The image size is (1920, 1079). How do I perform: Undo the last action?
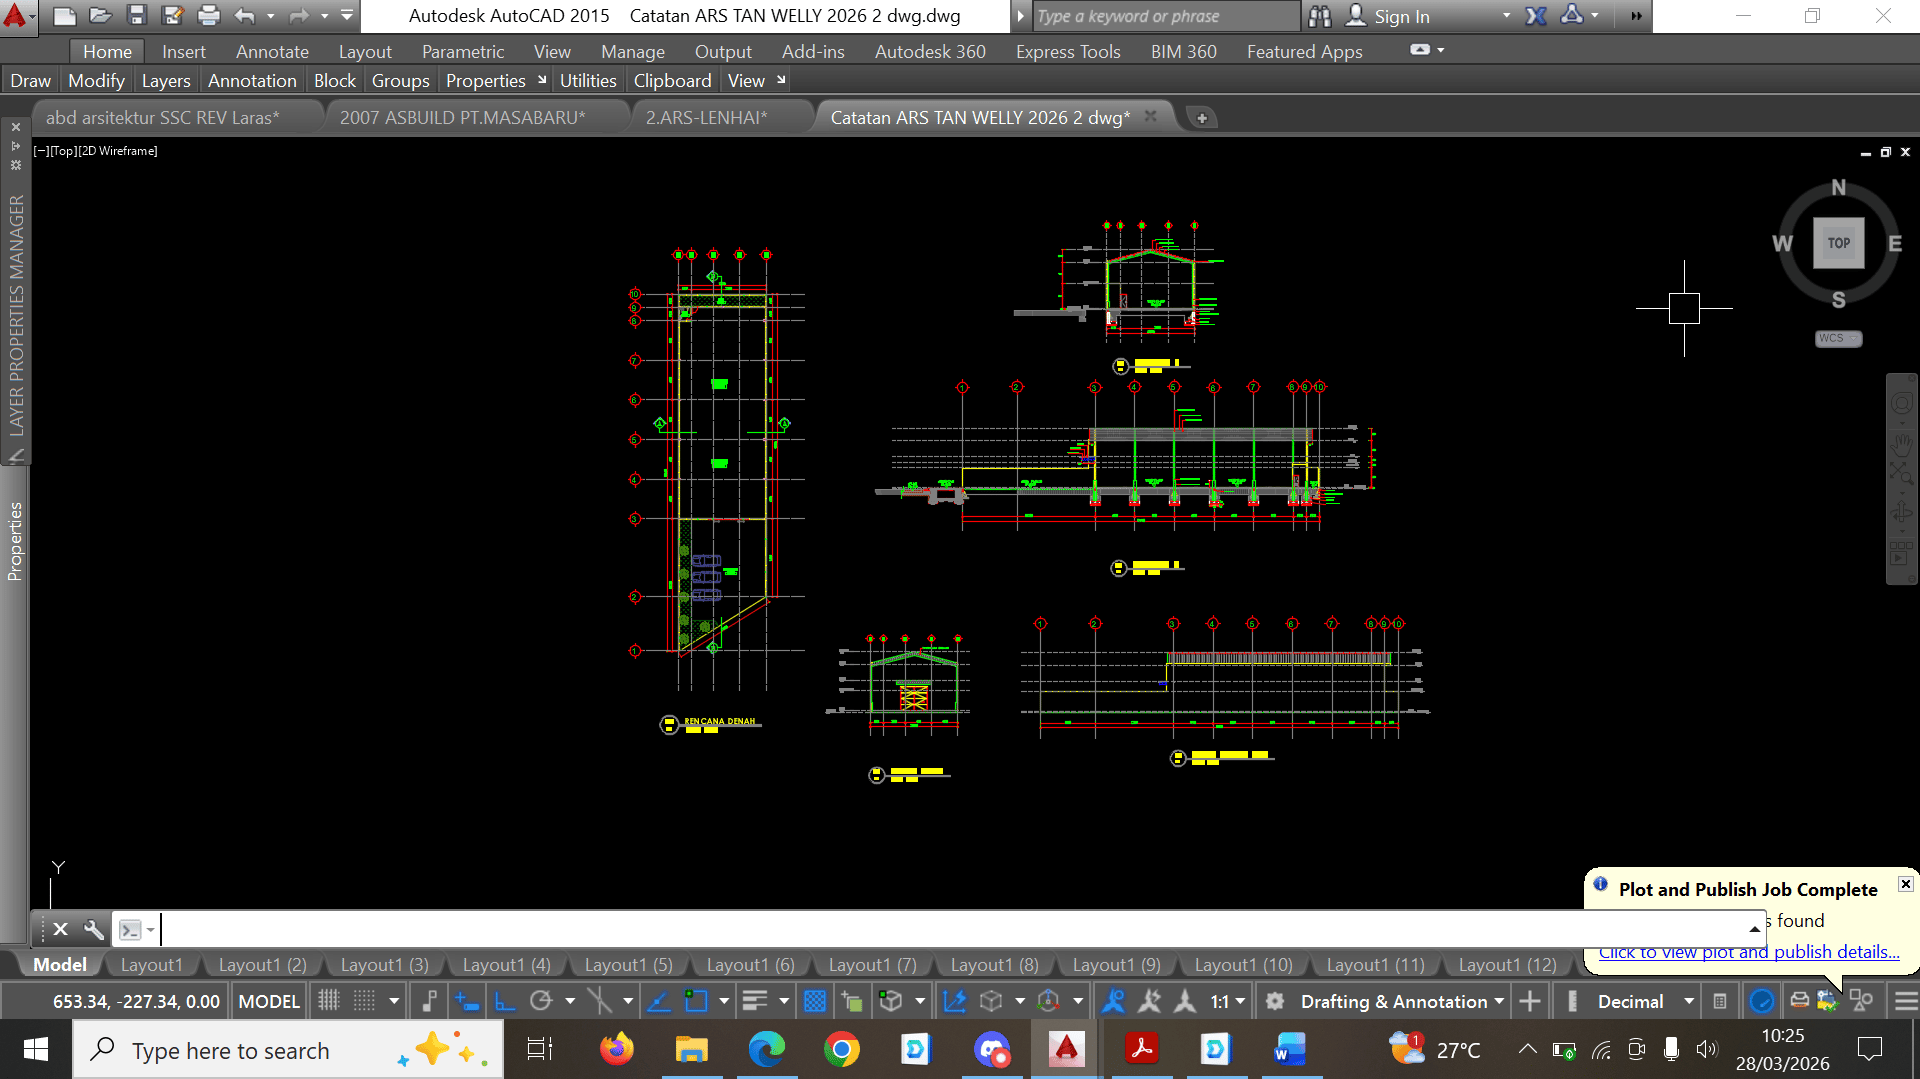(244, 16)
